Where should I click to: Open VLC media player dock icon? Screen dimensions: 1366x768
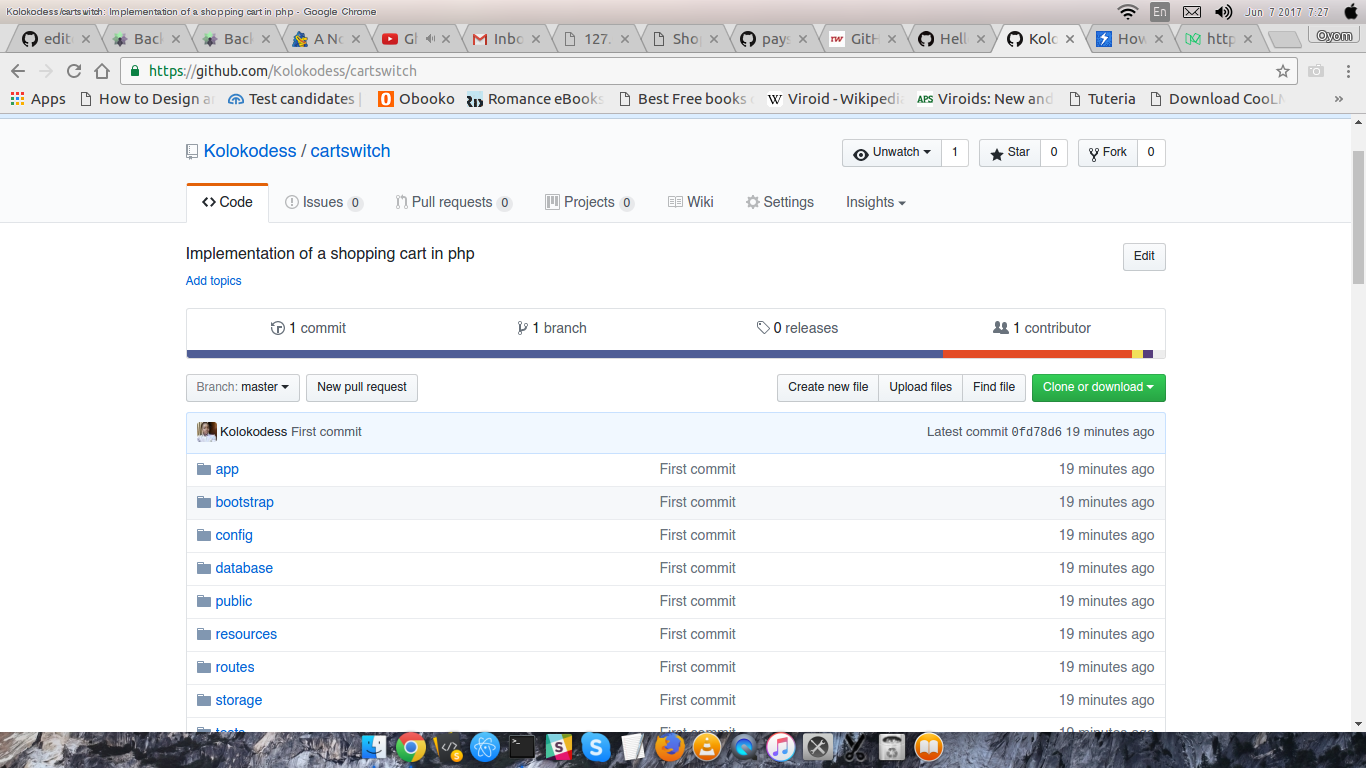pyautogui.click(x=707, y=747)
